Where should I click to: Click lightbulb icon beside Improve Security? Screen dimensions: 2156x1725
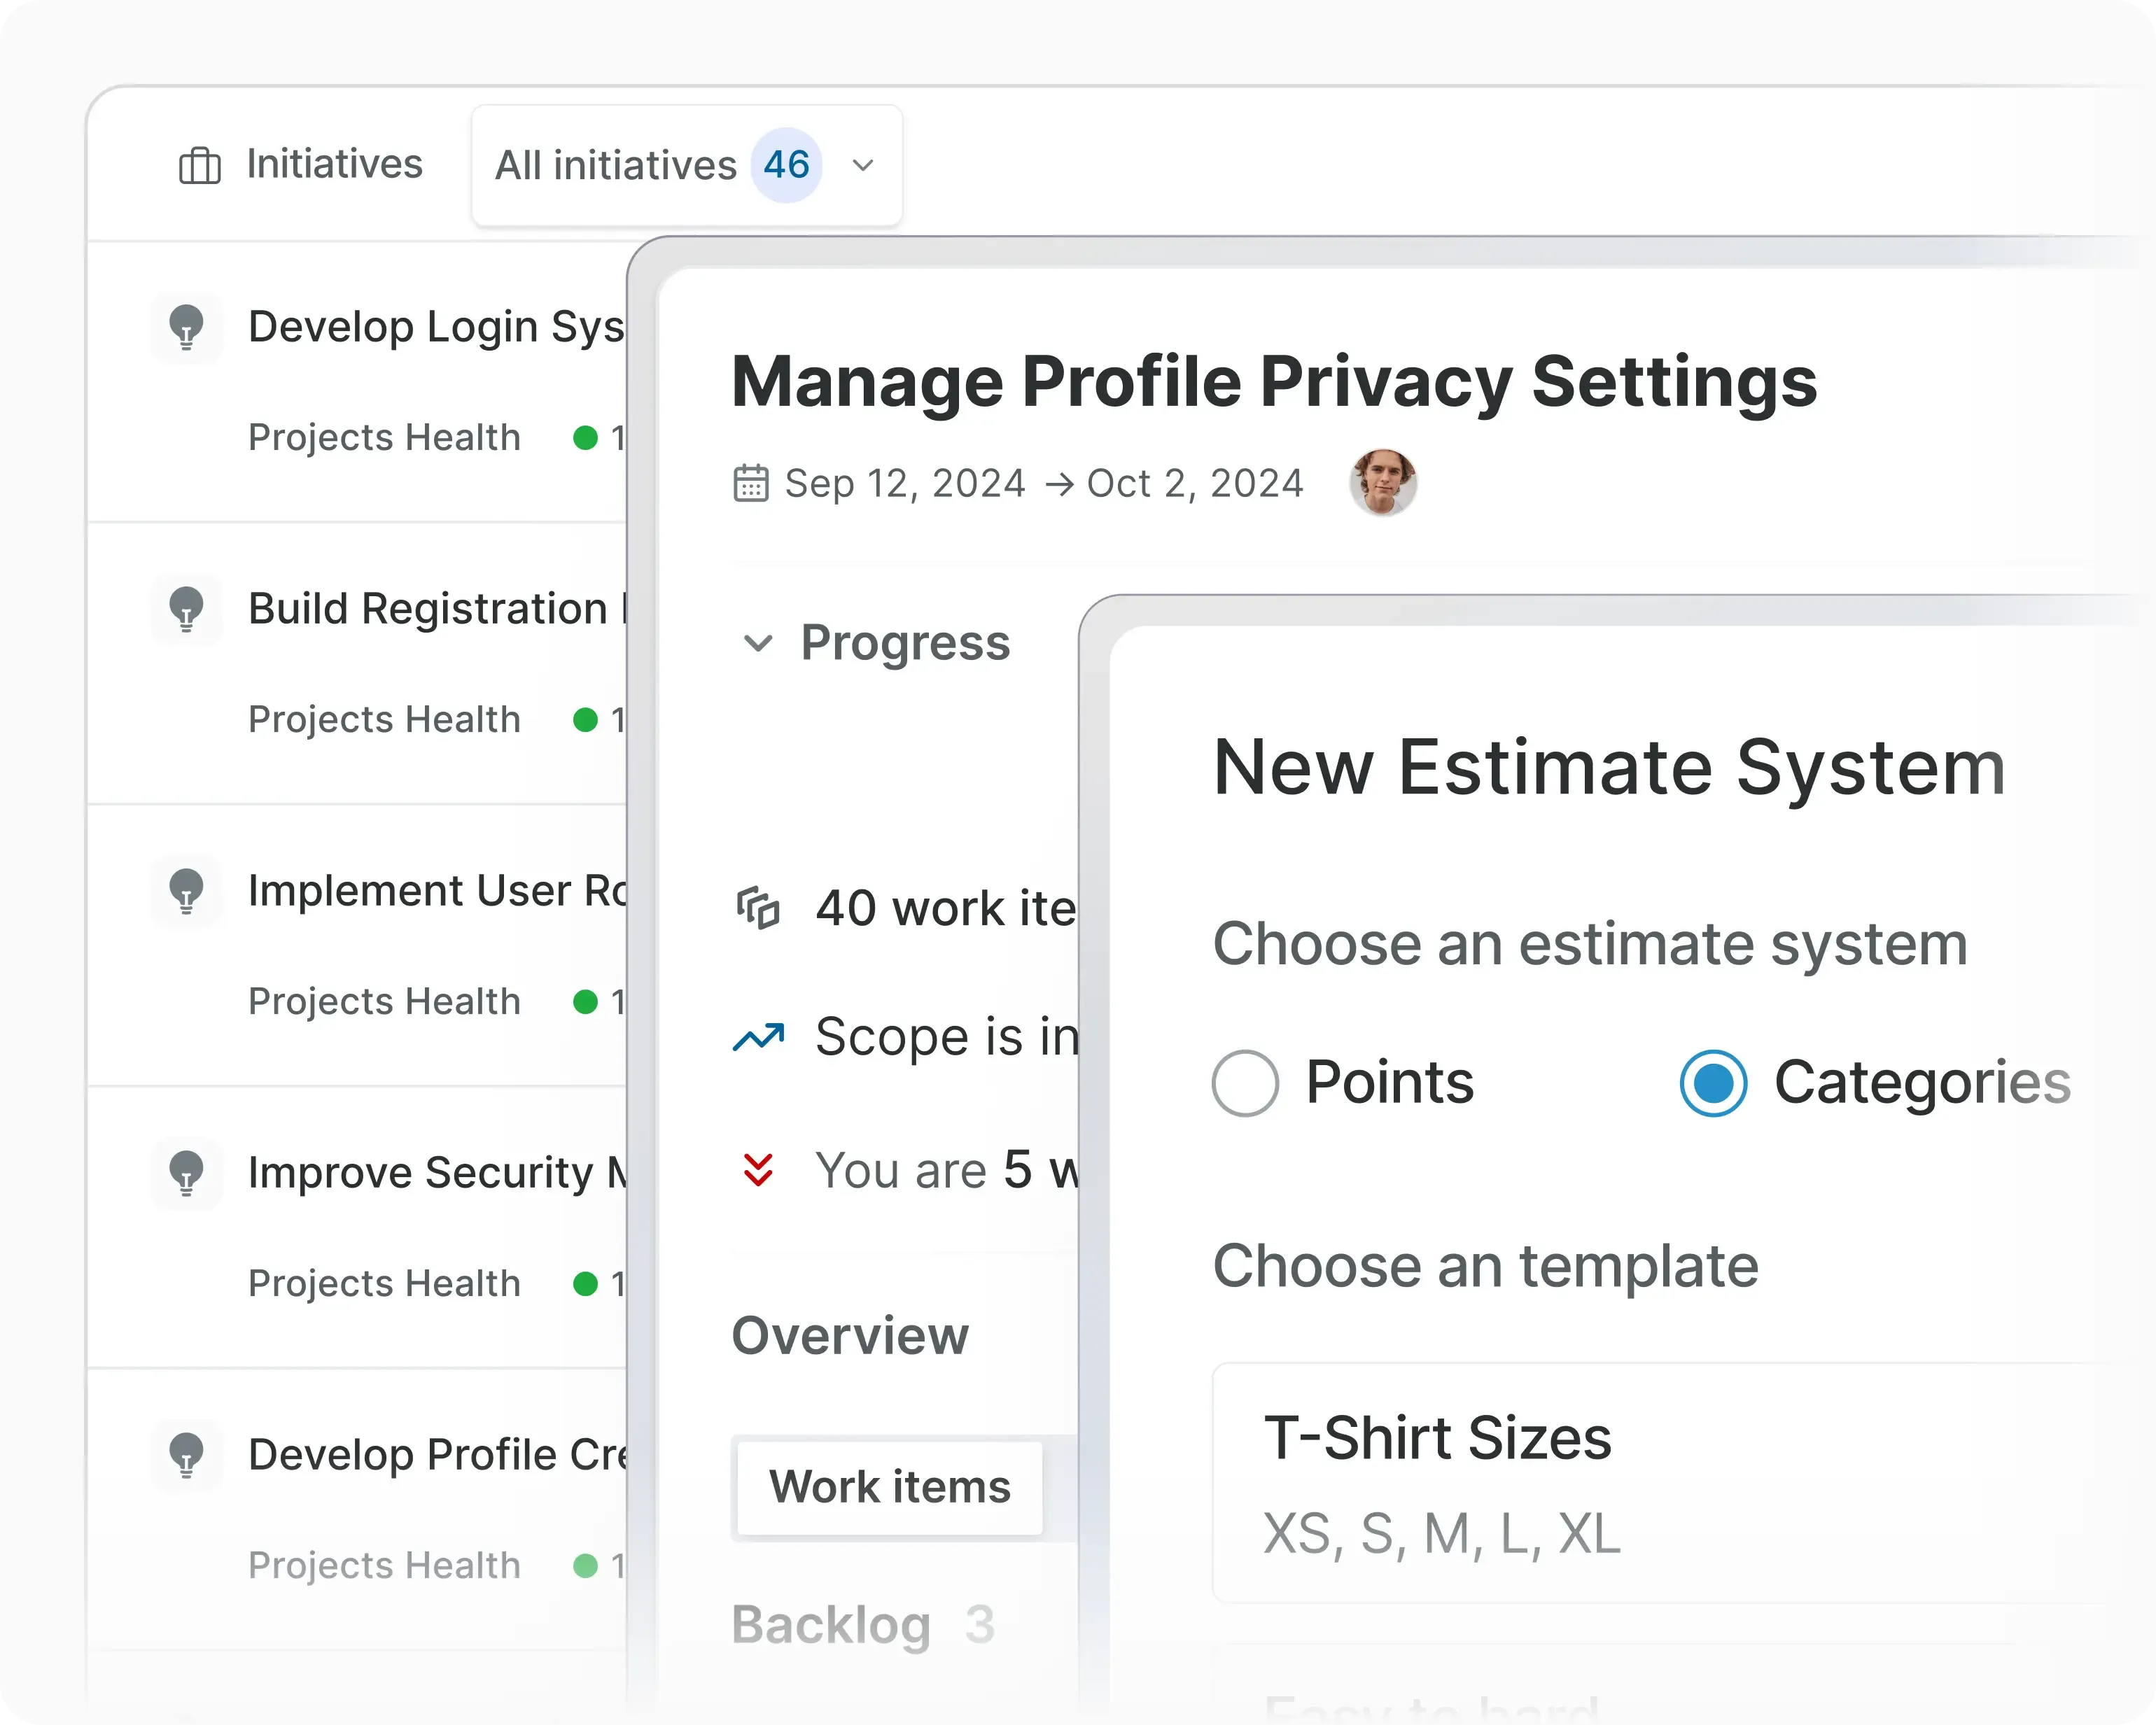click(186, 1173)
